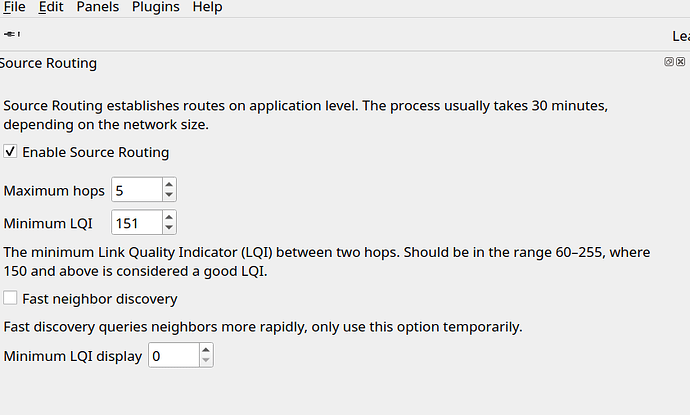The width and height of the screenshot is (690, 415).
Task: Increase Minimum LQI with up arrow
Action: tap(169, 217)
